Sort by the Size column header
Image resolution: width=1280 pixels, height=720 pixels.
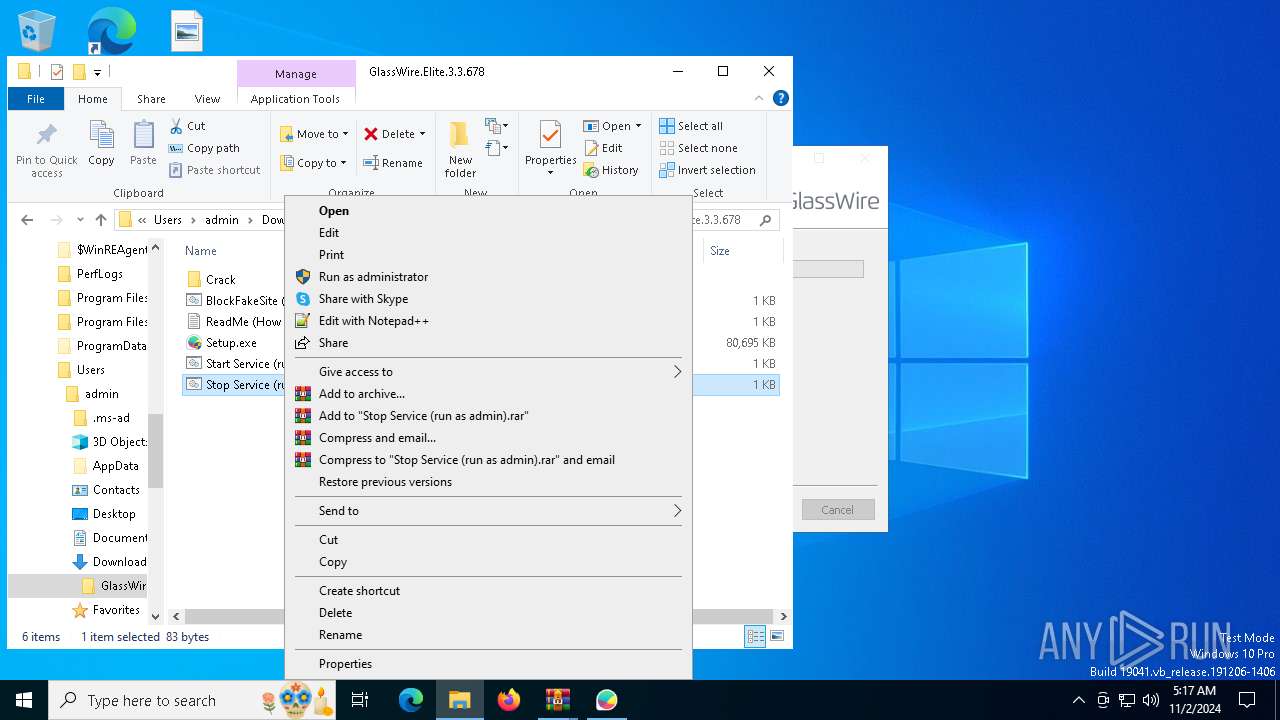pyautogui.click(x=720, y=251)
